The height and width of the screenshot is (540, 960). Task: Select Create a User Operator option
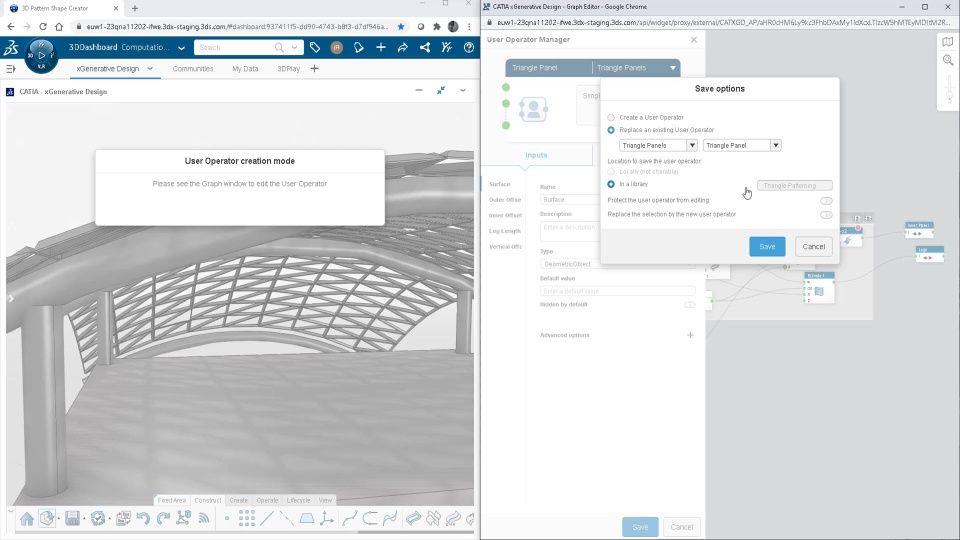[611, 118]
